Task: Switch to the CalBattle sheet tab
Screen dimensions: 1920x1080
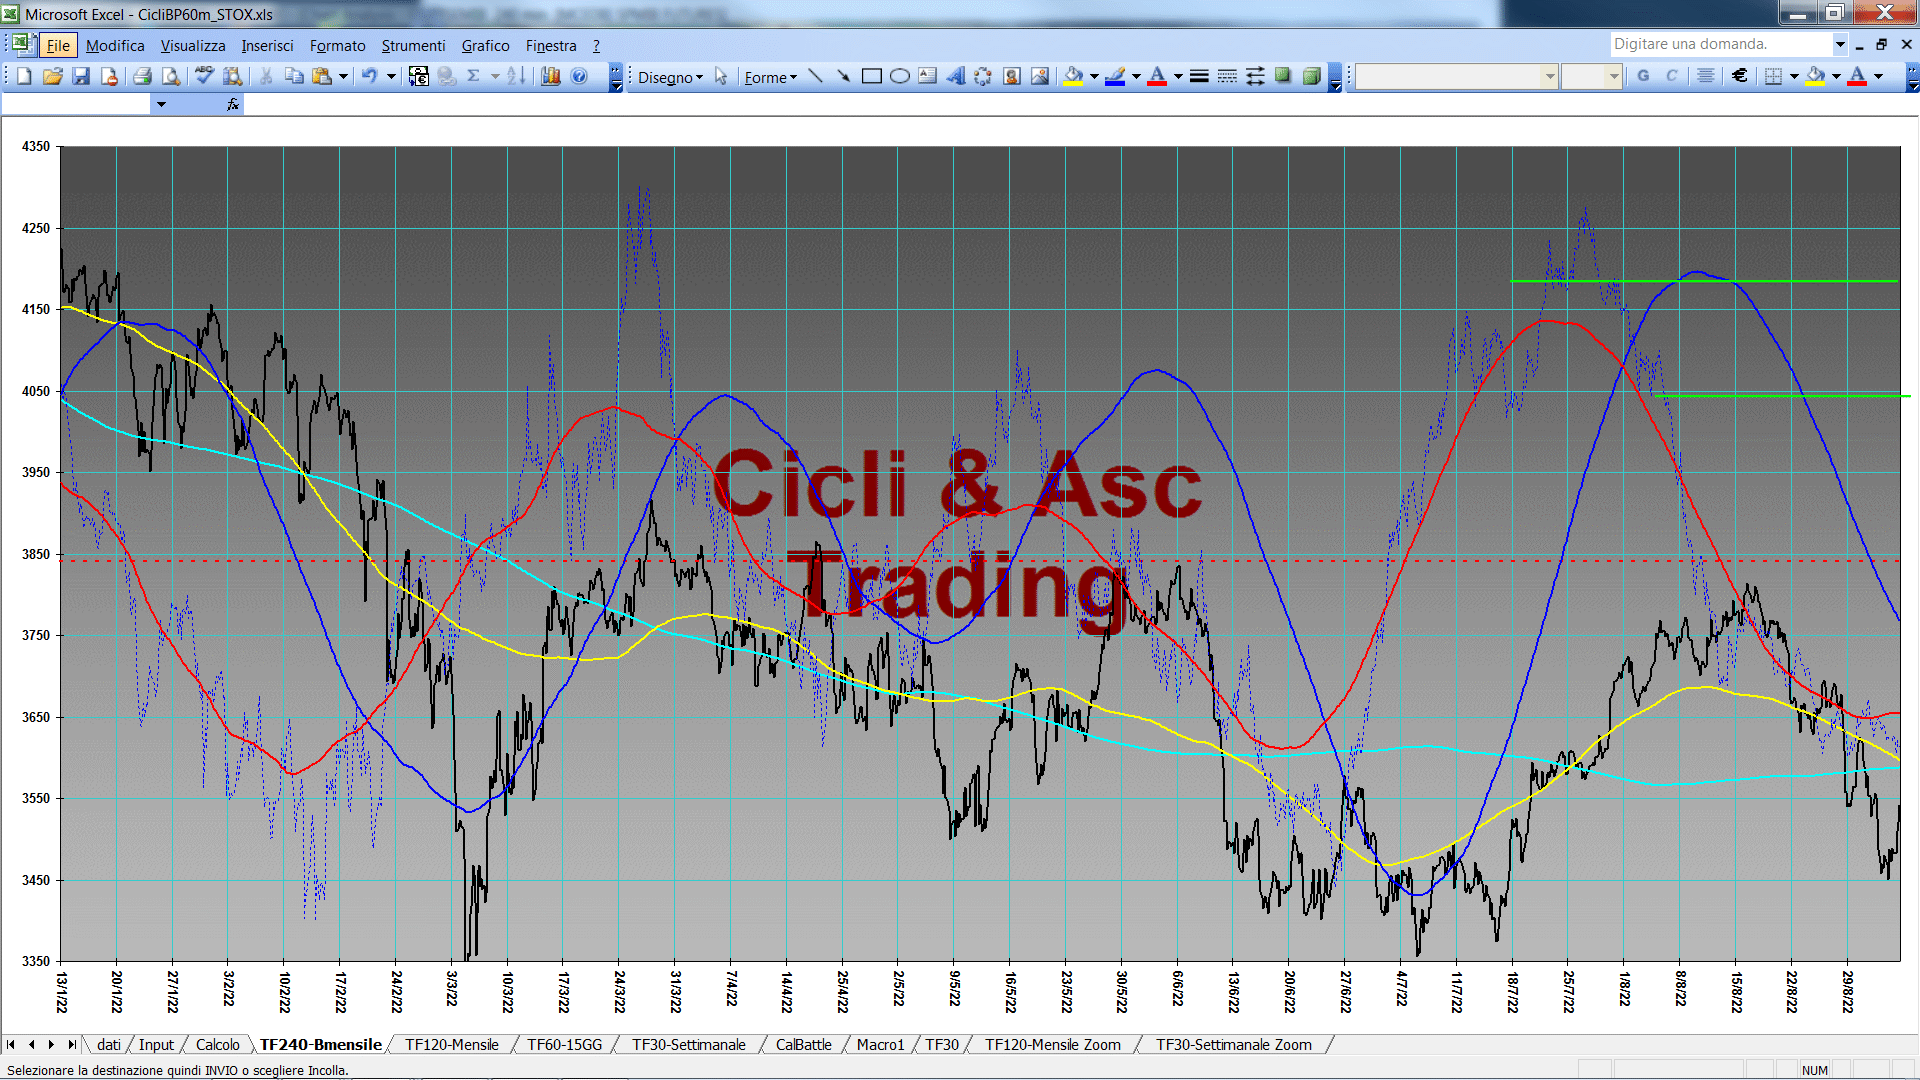Action: [x=803, y=1044]
